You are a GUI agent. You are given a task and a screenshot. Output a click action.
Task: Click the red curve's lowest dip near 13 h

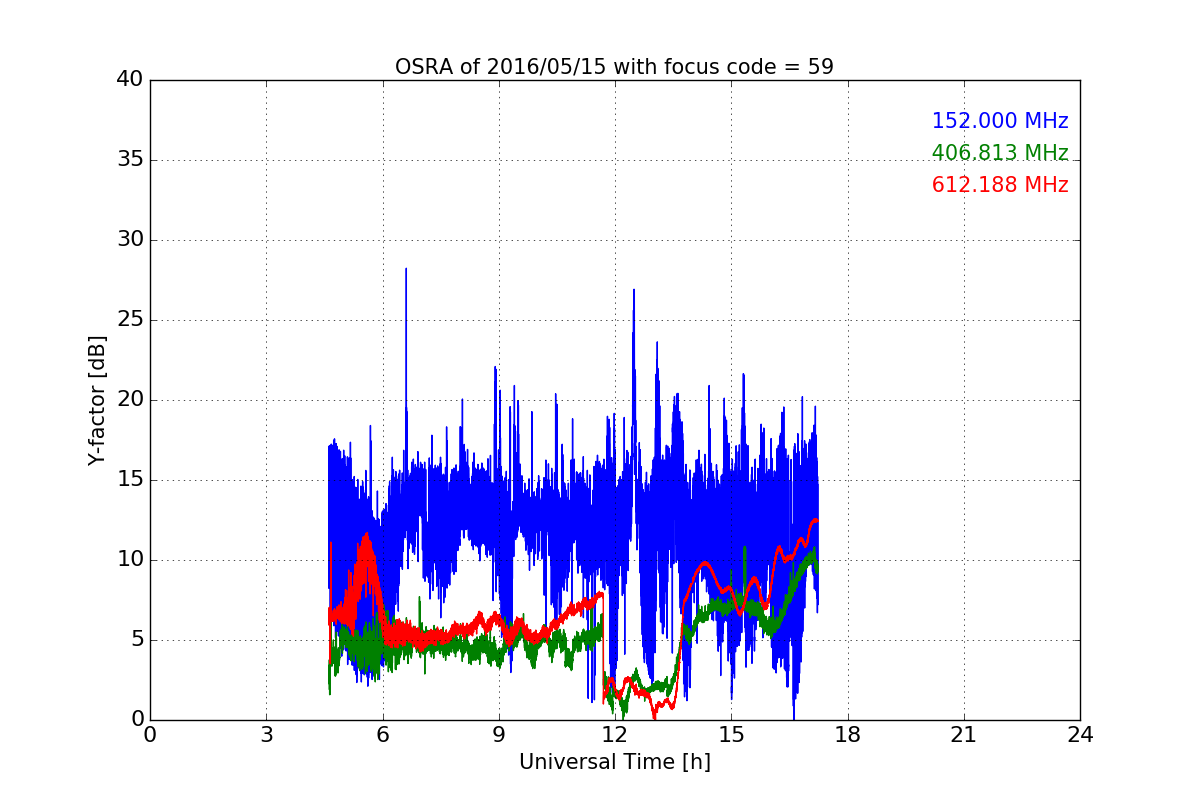tap(655, 716)
